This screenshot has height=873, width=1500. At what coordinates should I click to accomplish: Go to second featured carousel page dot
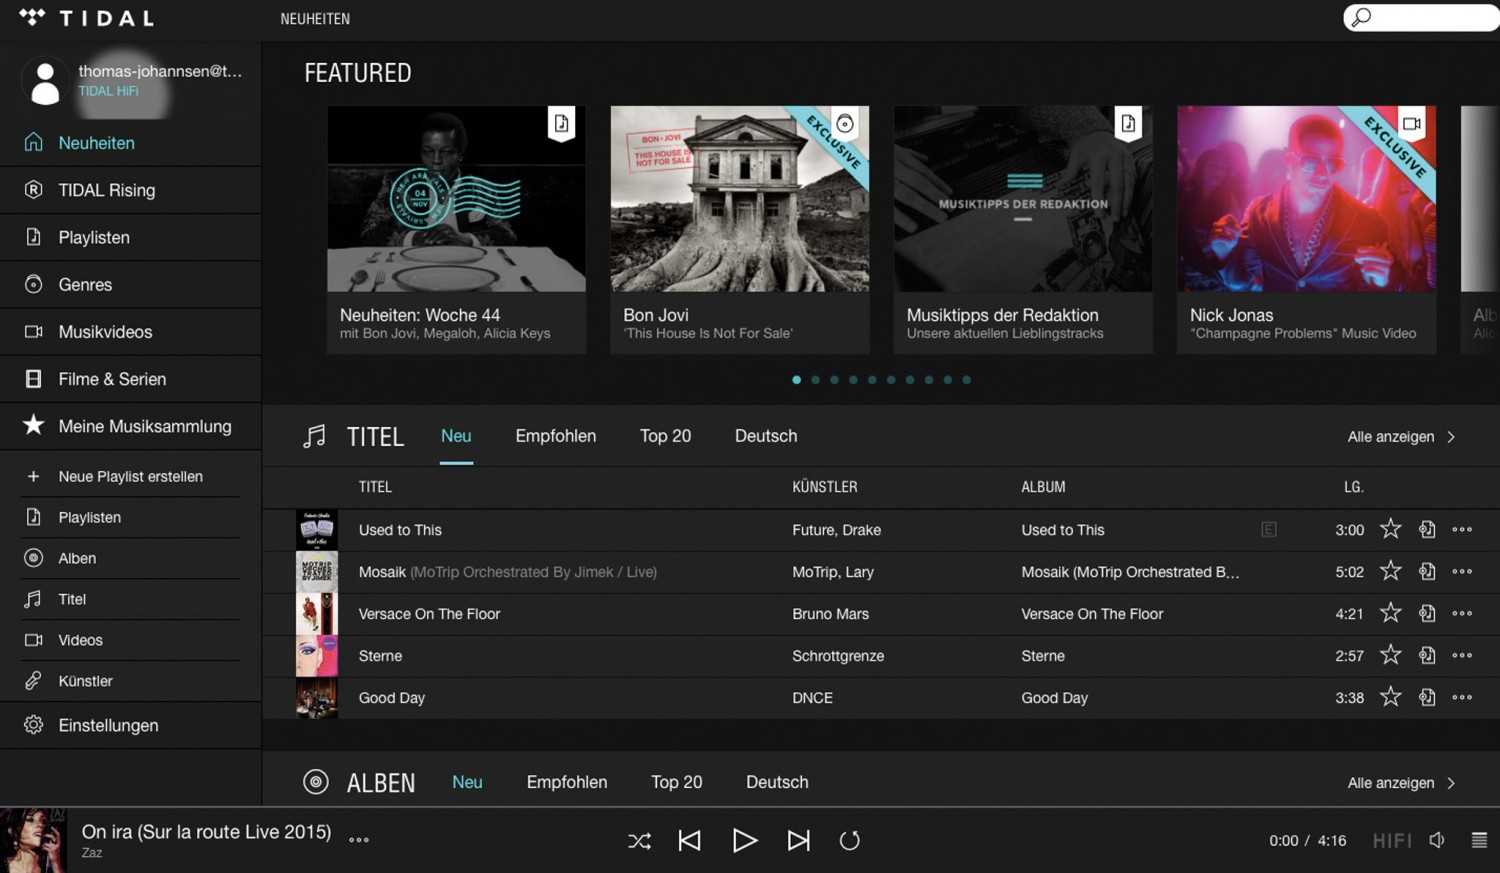click(815, 380)
